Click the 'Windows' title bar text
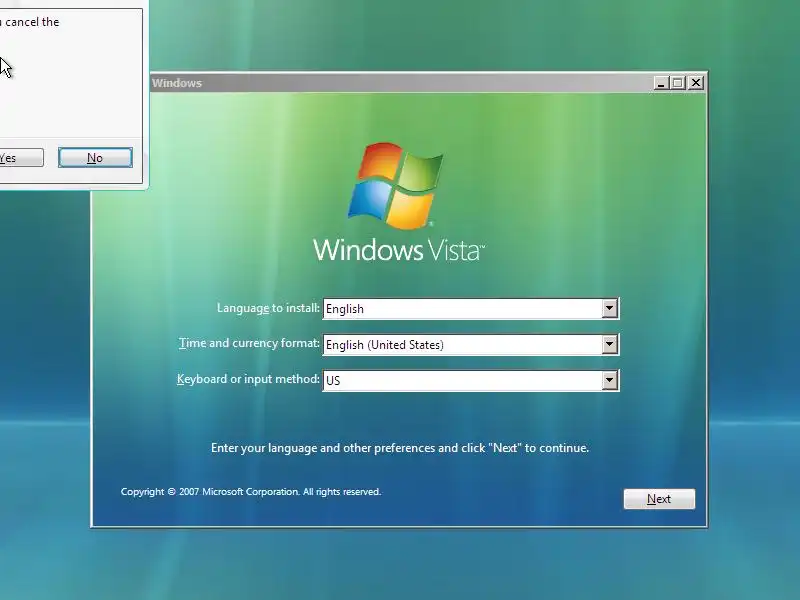Viewport: 800px width, 600px height. coord(177,83)
